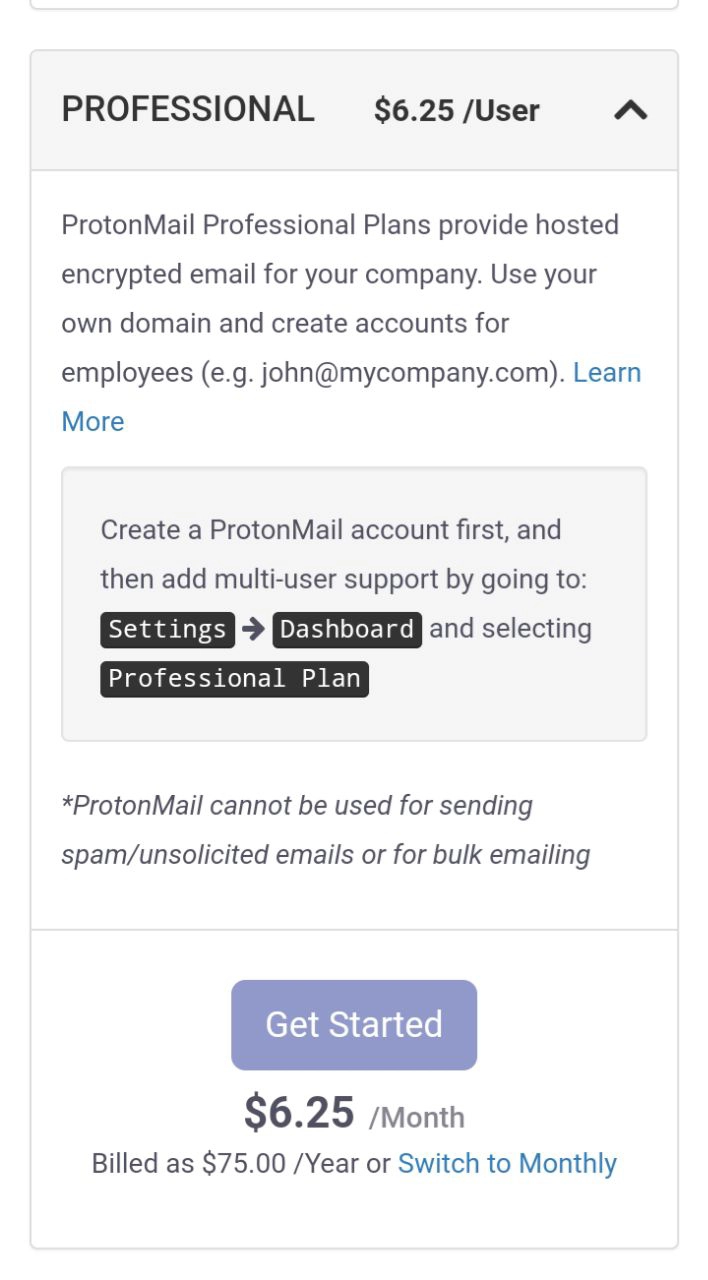The height and width of the screenshot is (1280, 708).
Task: Open the Learn More link
Action: [606, 373]
